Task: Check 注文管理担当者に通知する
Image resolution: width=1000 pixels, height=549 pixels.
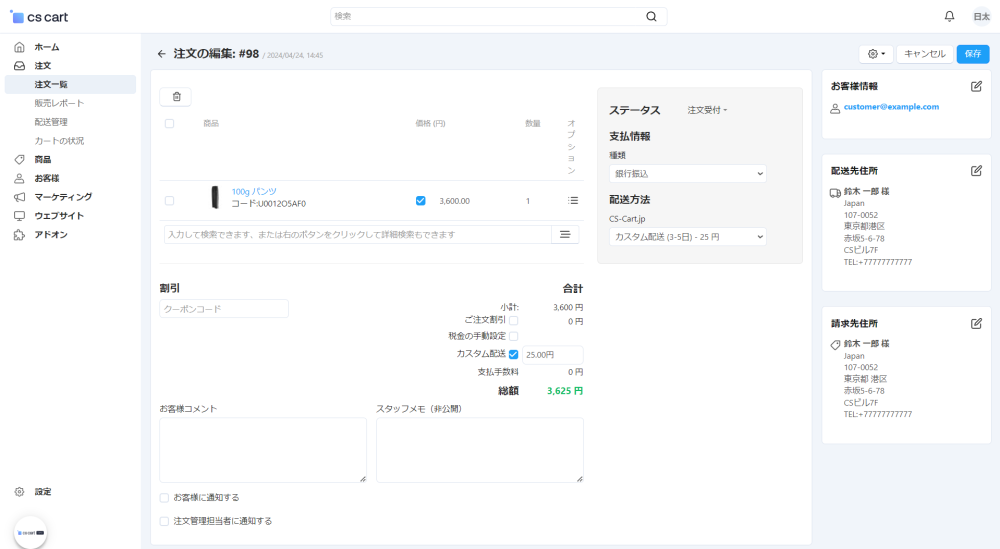Action: click(165, 521)
